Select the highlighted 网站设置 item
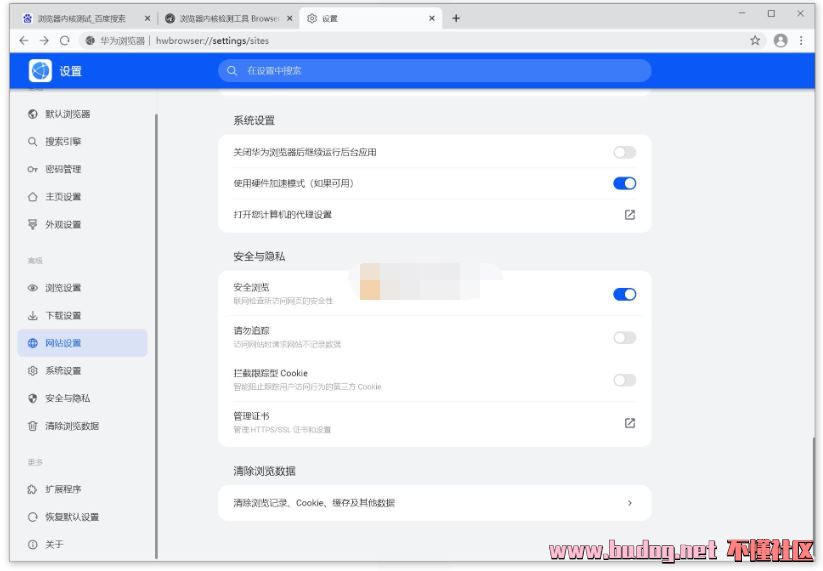Image resolution: width=823 pixels, height=571 pixels. (x=82, y=343)
